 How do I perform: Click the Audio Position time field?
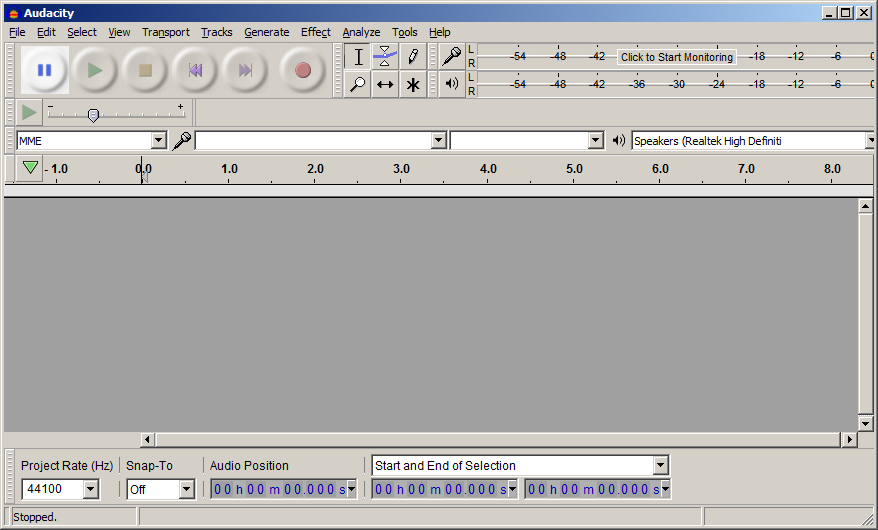(279, 489)
